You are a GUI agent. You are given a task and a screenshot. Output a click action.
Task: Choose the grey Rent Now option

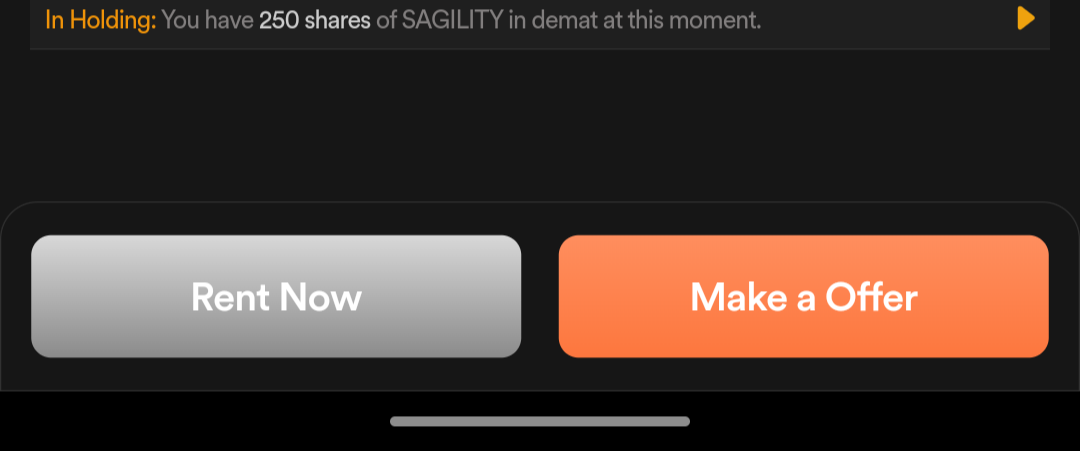click(x=276, y=296)
